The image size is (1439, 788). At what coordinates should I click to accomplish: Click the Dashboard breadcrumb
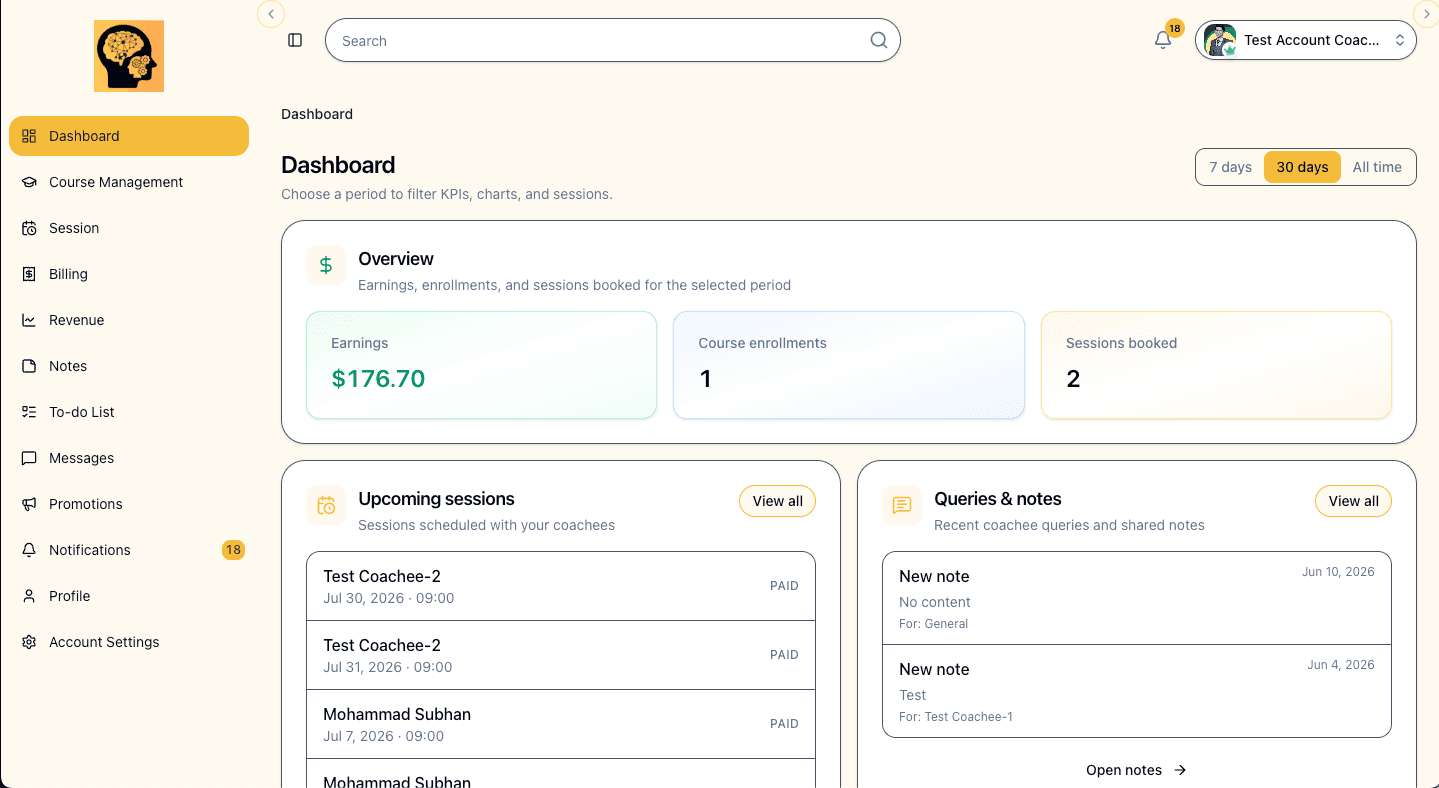(x=317, y=114)
